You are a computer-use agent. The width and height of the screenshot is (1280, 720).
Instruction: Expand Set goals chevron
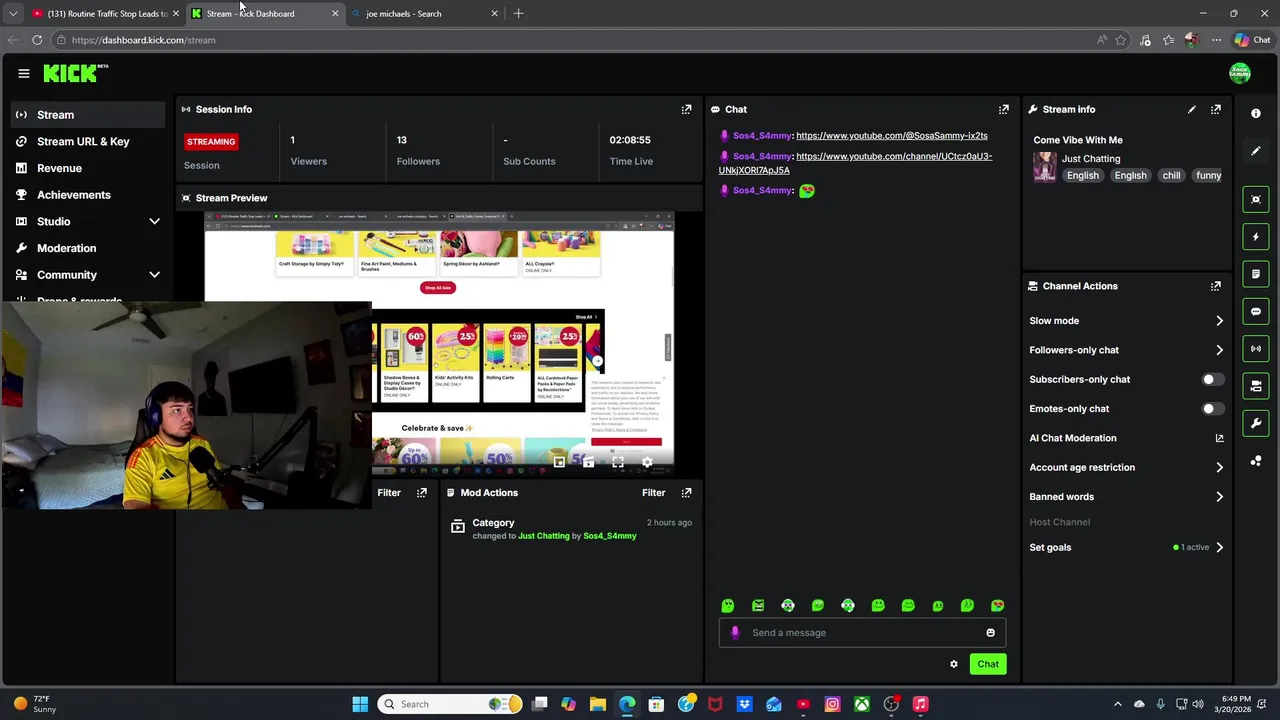[1219, 547]
